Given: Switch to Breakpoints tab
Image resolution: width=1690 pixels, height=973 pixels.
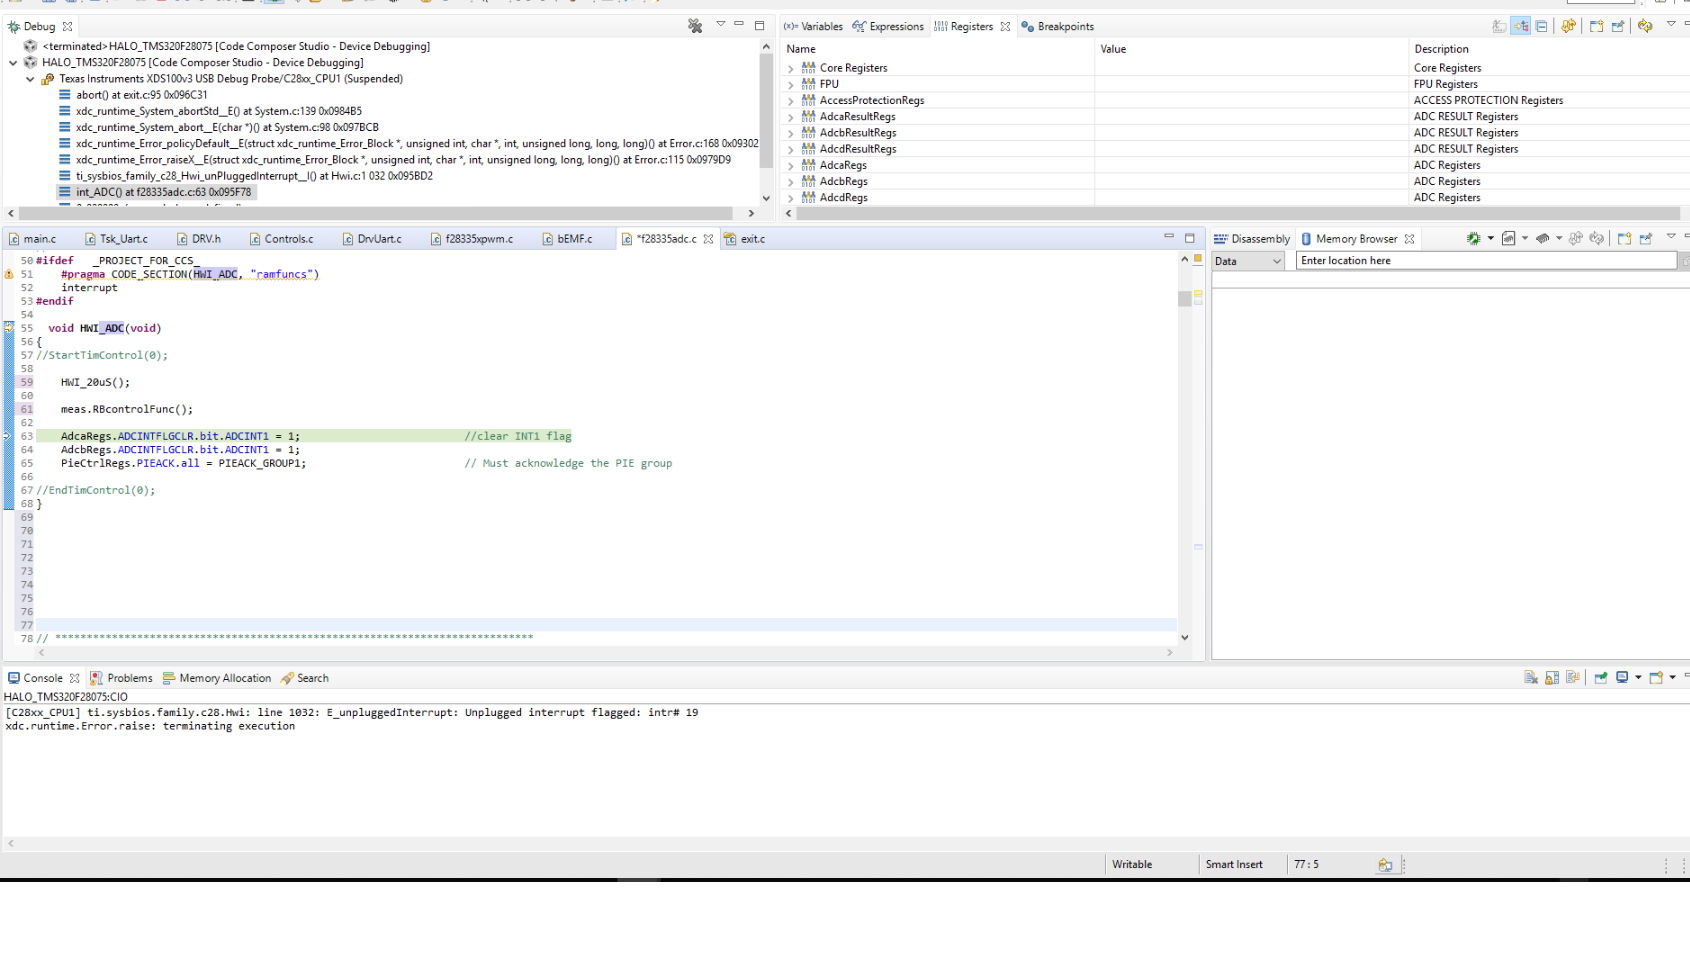Looking at the screenshot, I should (x=1057, y=27).
